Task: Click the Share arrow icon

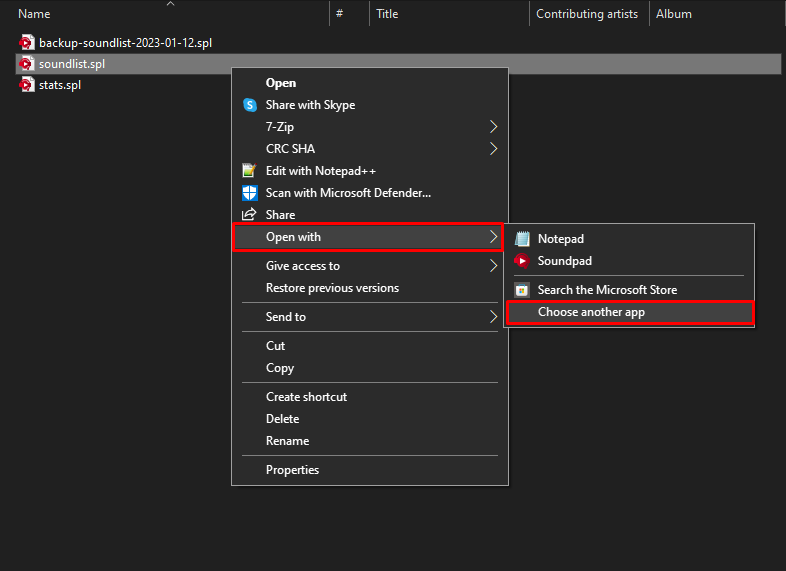Action: point(250,215)
